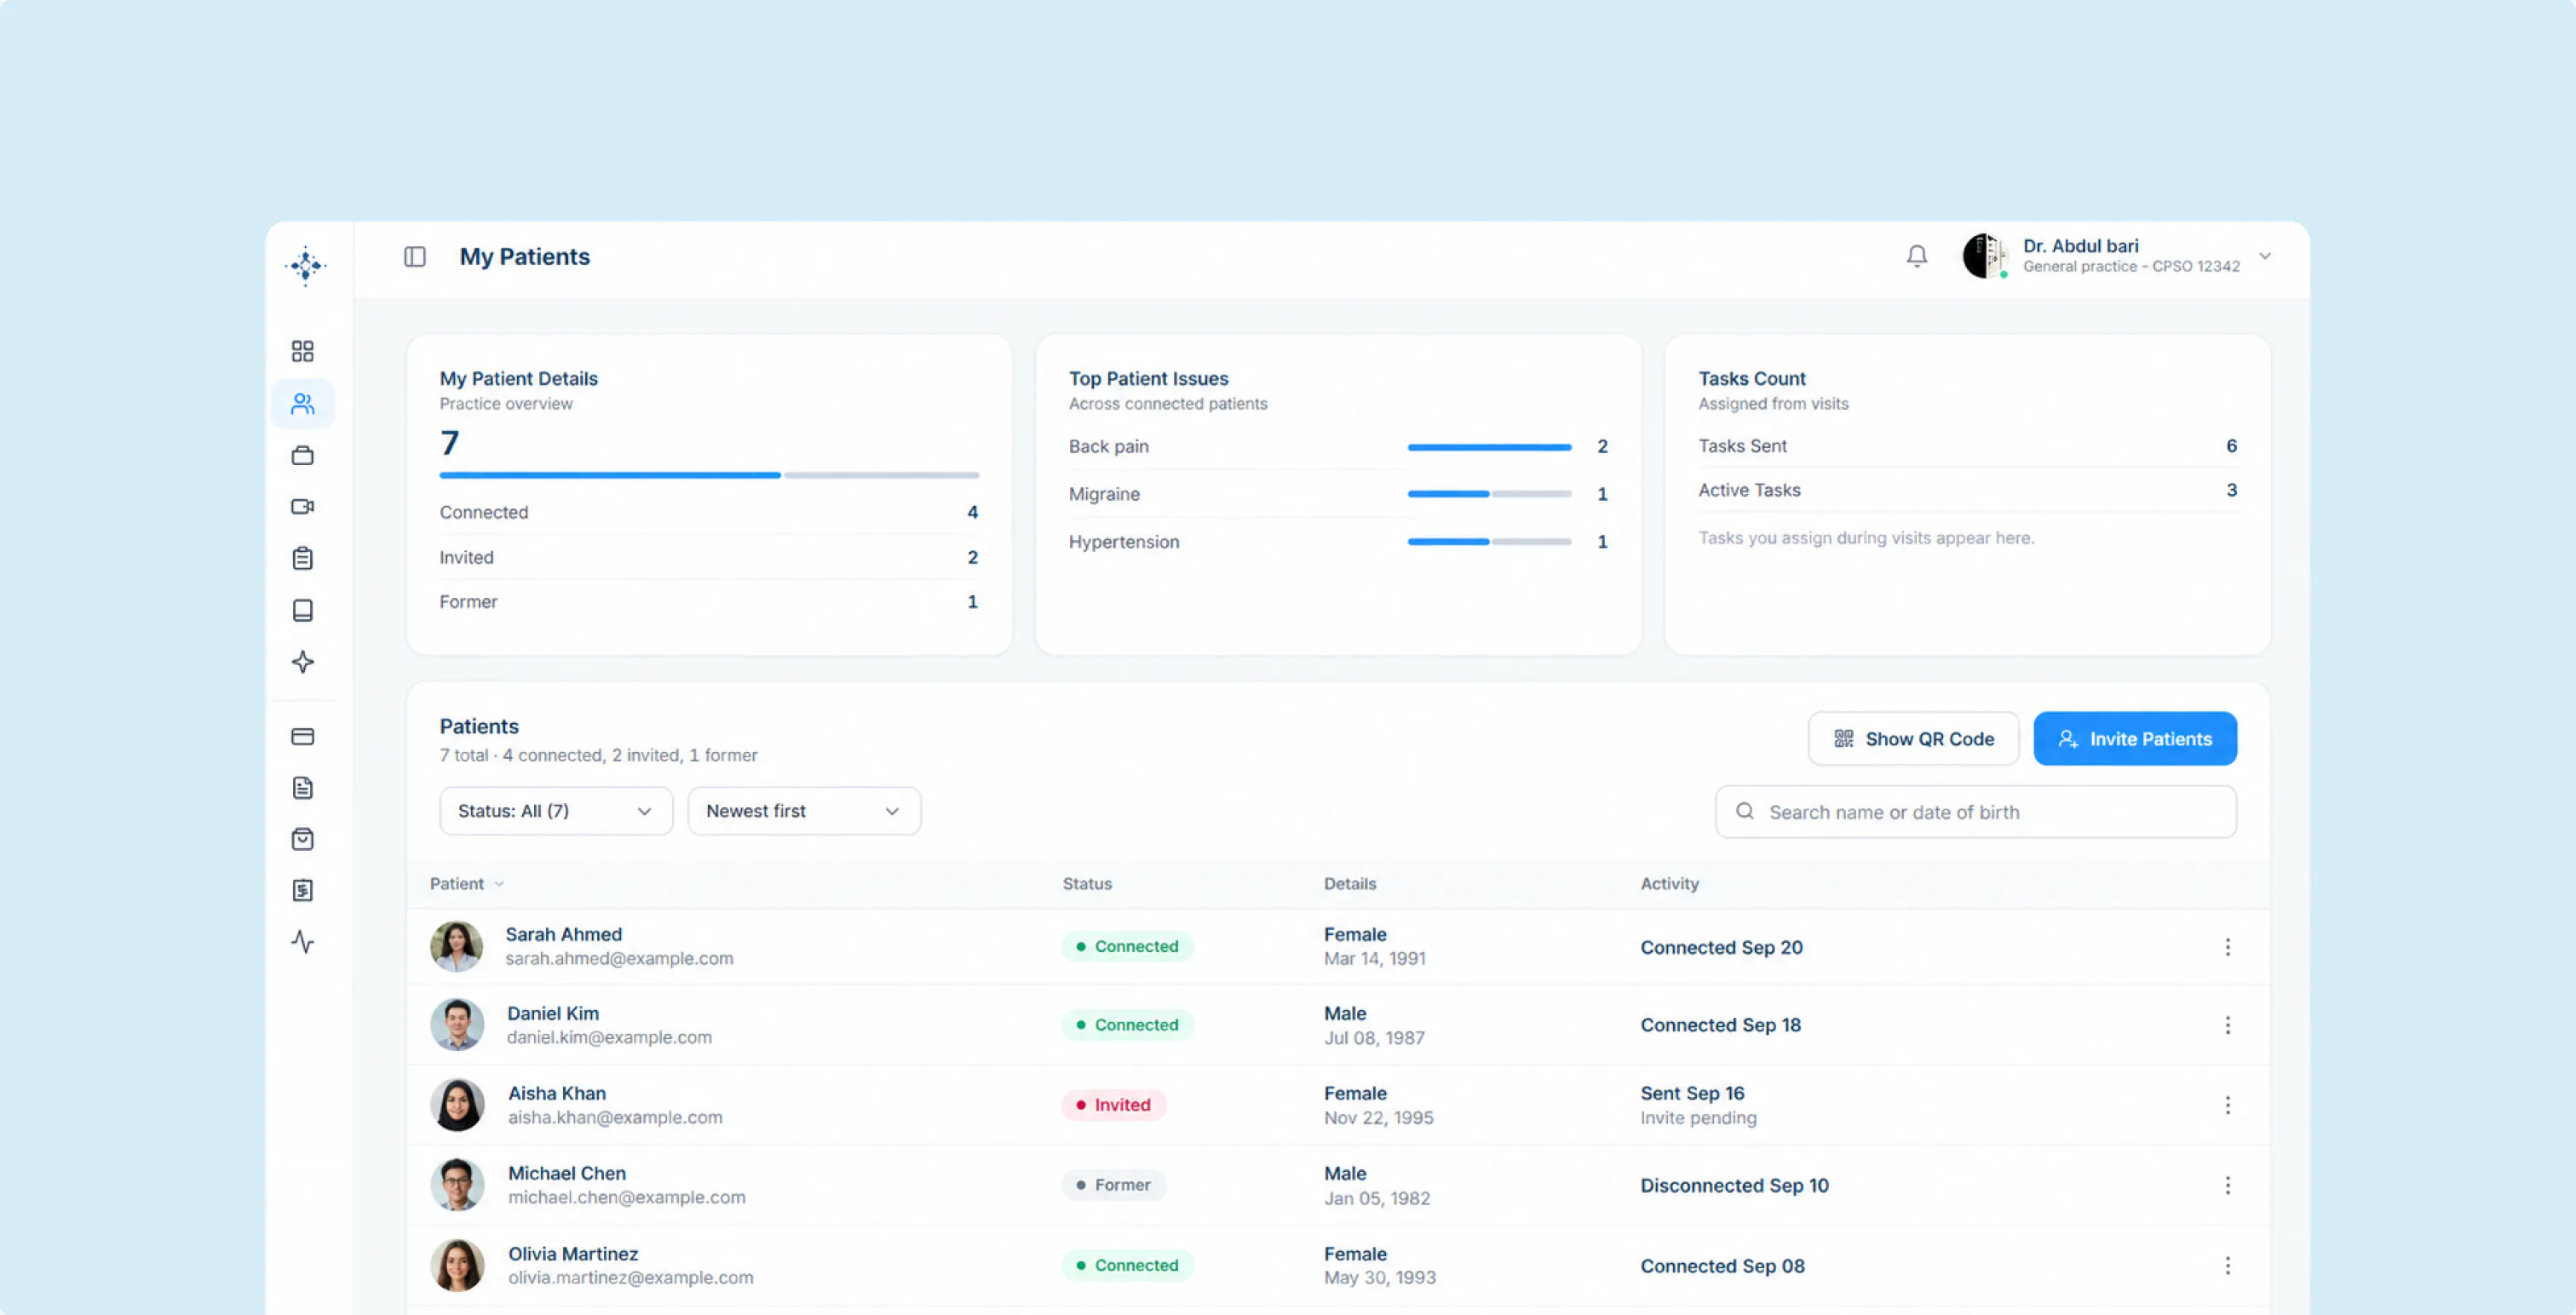Viewport: 2576px width, 1315px height.
Task: Open the clipboard icon in sidebar
Action: click(x=302, y=558)
